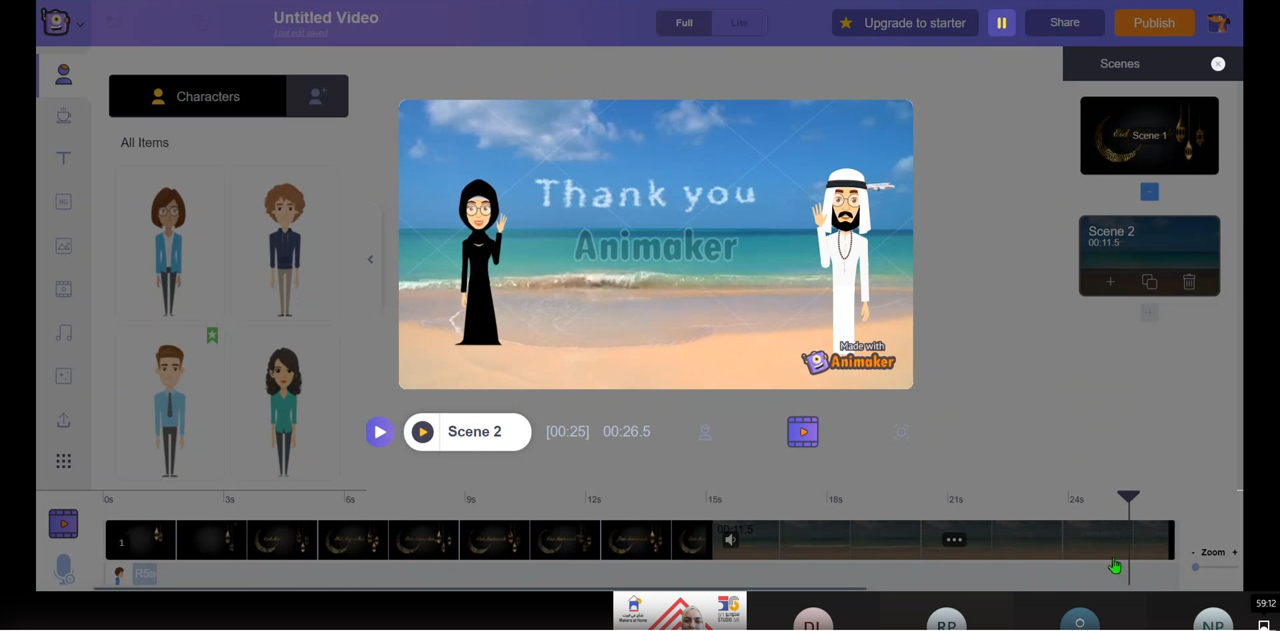Click the Publish button
Viewport: 1280px width, 631px height.
click(x=1154, y=23)
